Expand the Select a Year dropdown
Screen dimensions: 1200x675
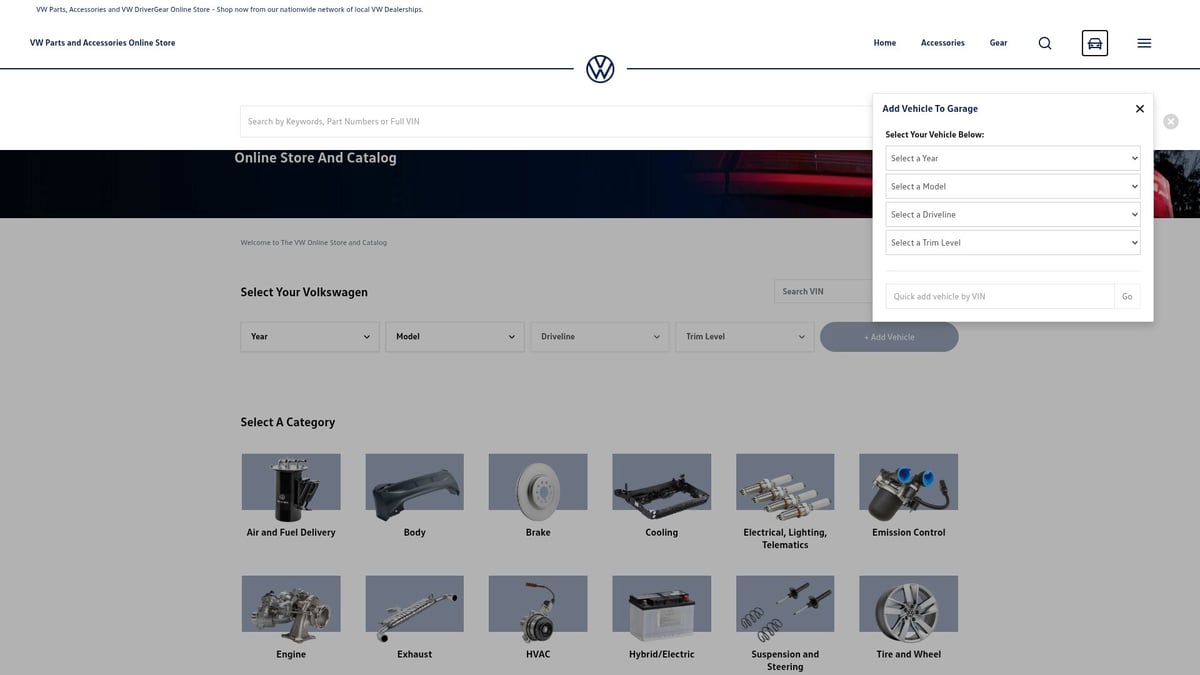click(1012, 158)
